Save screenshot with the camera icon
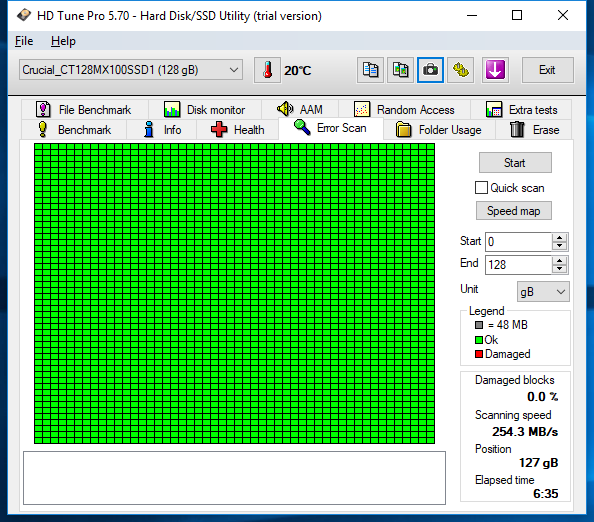The image size is (594, 522). click(430, 70)
